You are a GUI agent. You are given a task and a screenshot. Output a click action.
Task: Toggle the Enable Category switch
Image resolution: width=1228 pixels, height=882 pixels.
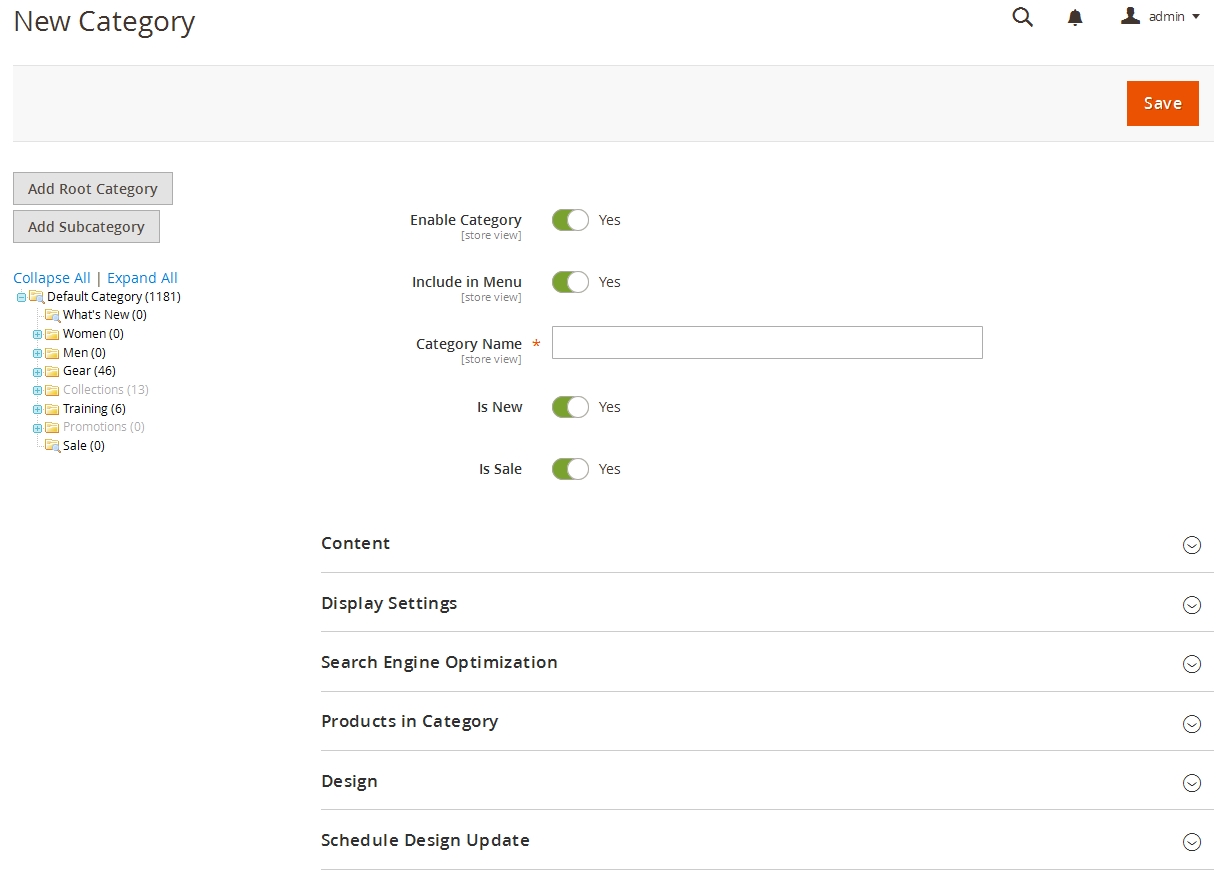click(x=570, y=220)
